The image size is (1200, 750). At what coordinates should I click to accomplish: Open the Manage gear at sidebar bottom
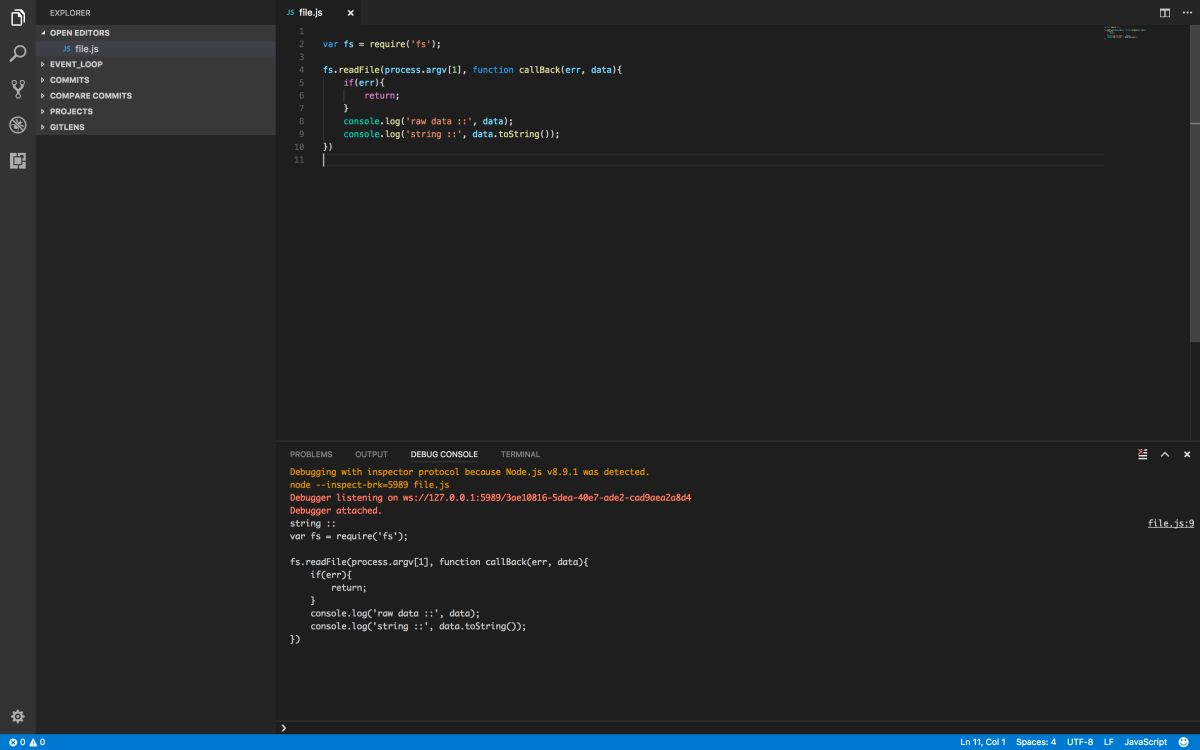coord(17,716)
